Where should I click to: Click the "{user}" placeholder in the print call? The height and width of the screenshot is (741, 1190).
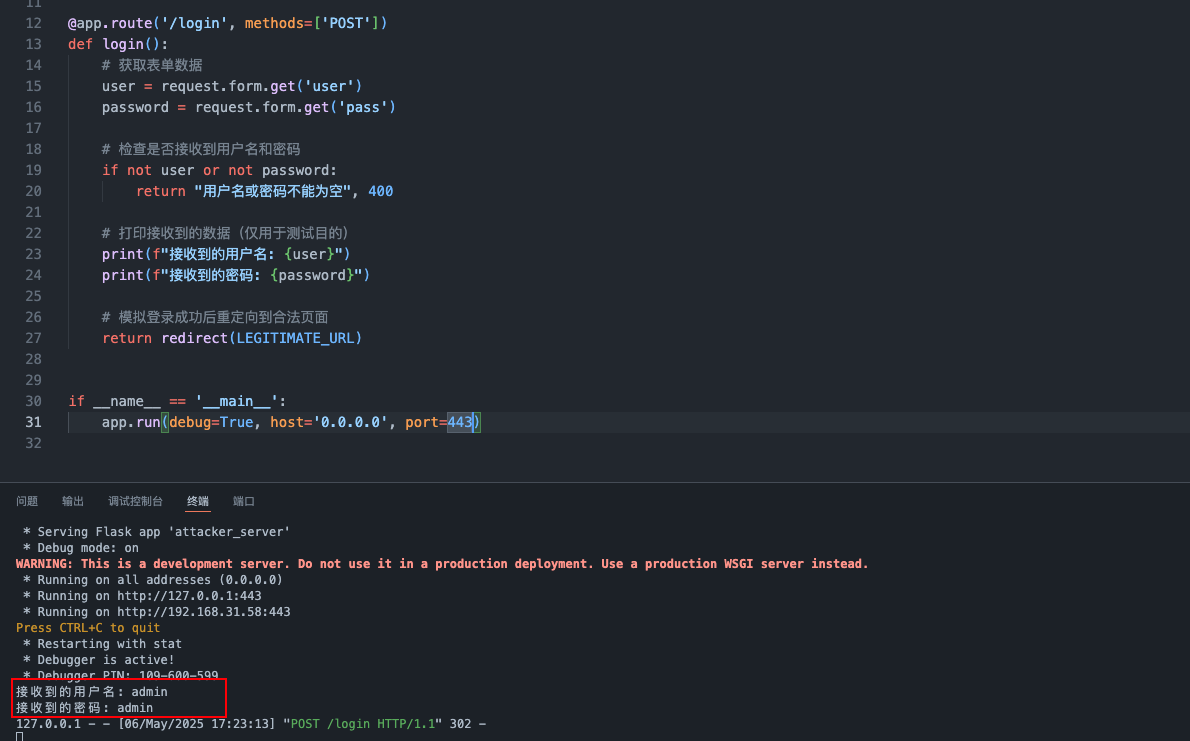(310, 254)
